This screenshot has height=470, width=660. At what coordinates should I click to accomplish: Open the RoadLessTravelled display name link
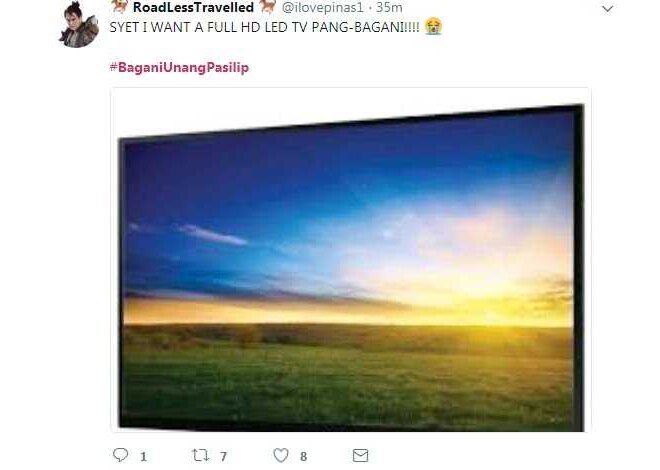(193, 7)
